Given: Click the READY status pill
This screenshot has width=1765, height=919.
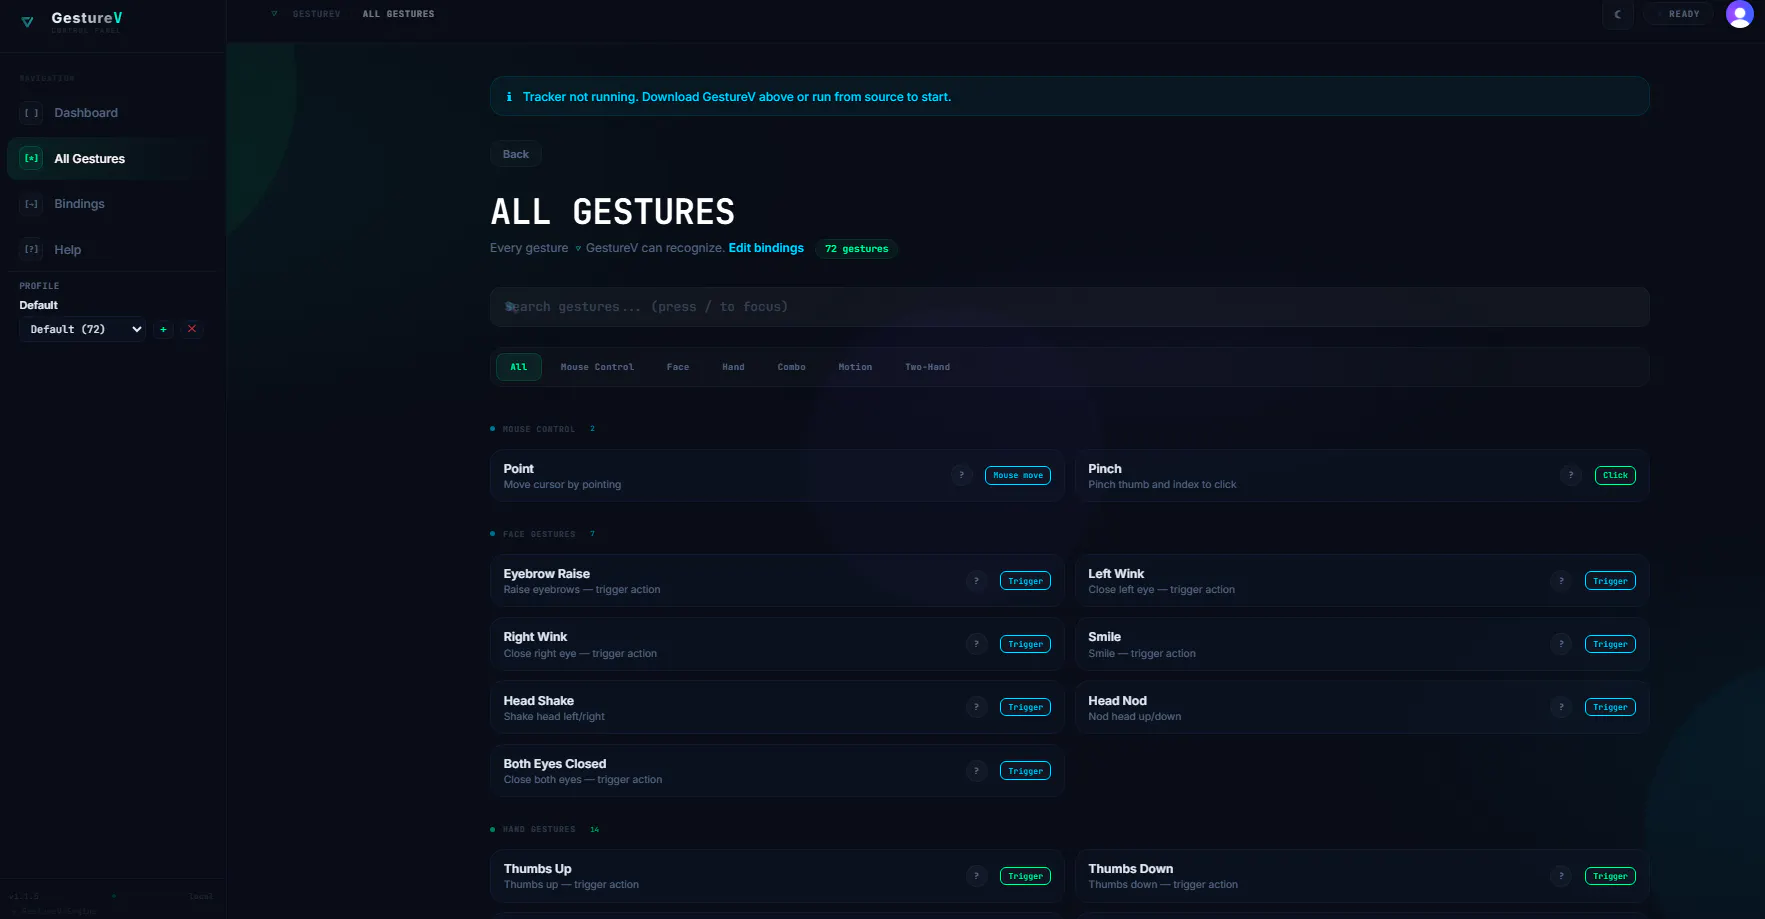Looking at the screenshot, I should [1677, 14].
